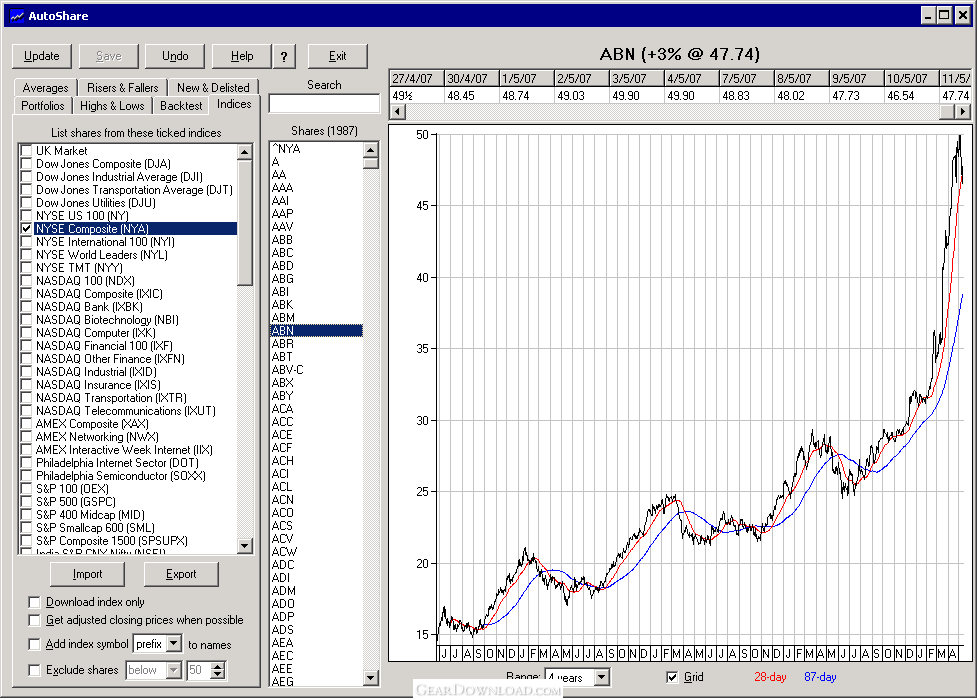Select ABT in the shares list

pos(316,356)
